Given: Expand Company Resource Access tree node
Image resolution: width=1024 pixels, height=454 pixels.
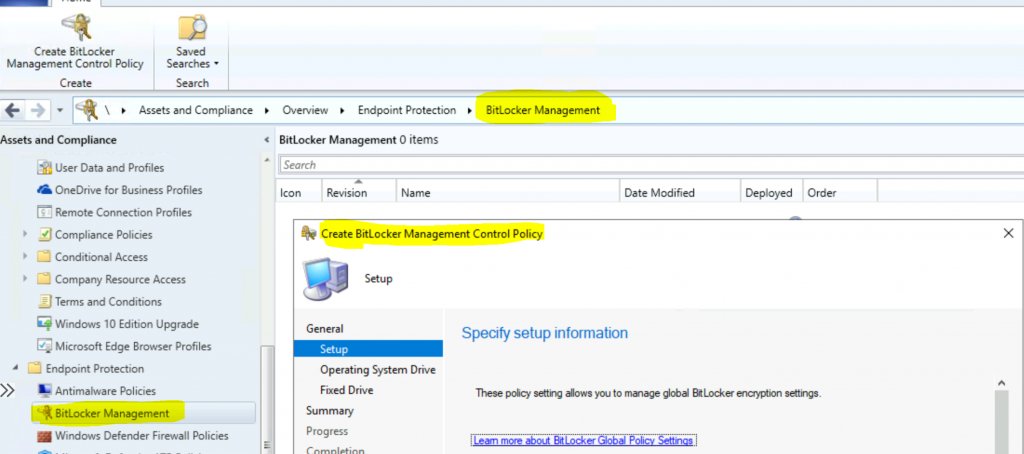Looking at the screenshot, I should tap(25, 279).
